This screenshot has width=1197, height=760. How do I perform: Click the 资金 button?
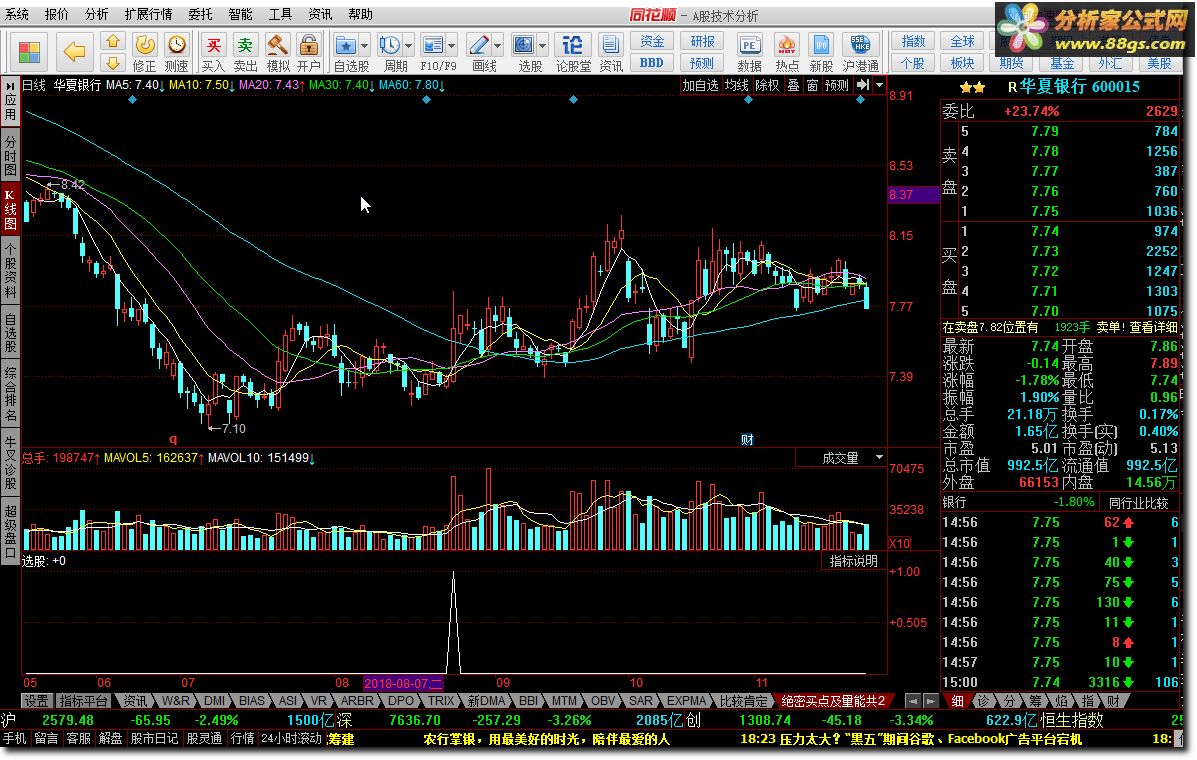[x=652, y=42]
